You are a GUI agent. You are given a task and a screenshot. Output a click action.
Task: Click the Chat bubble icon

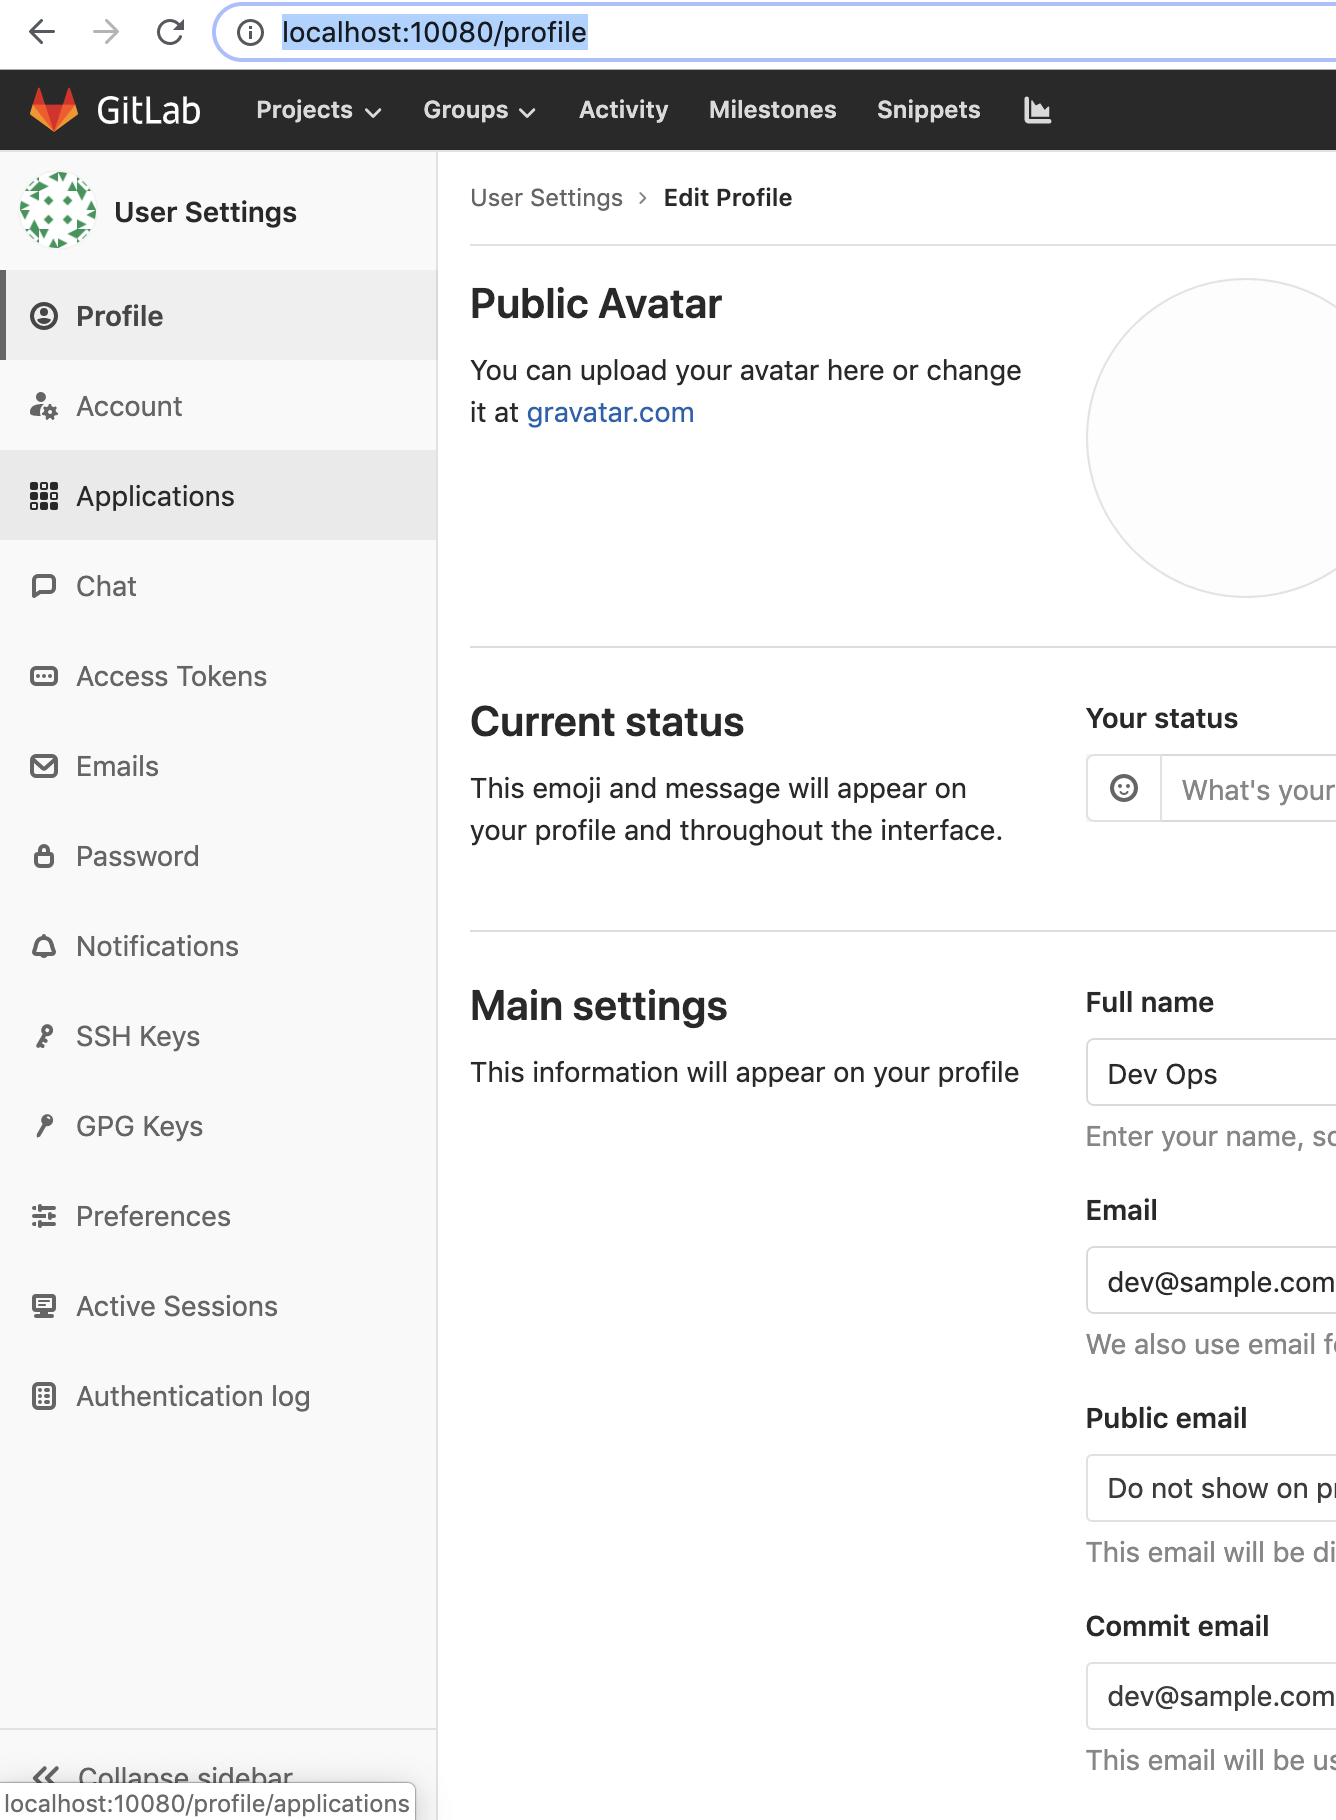[44, 586]
